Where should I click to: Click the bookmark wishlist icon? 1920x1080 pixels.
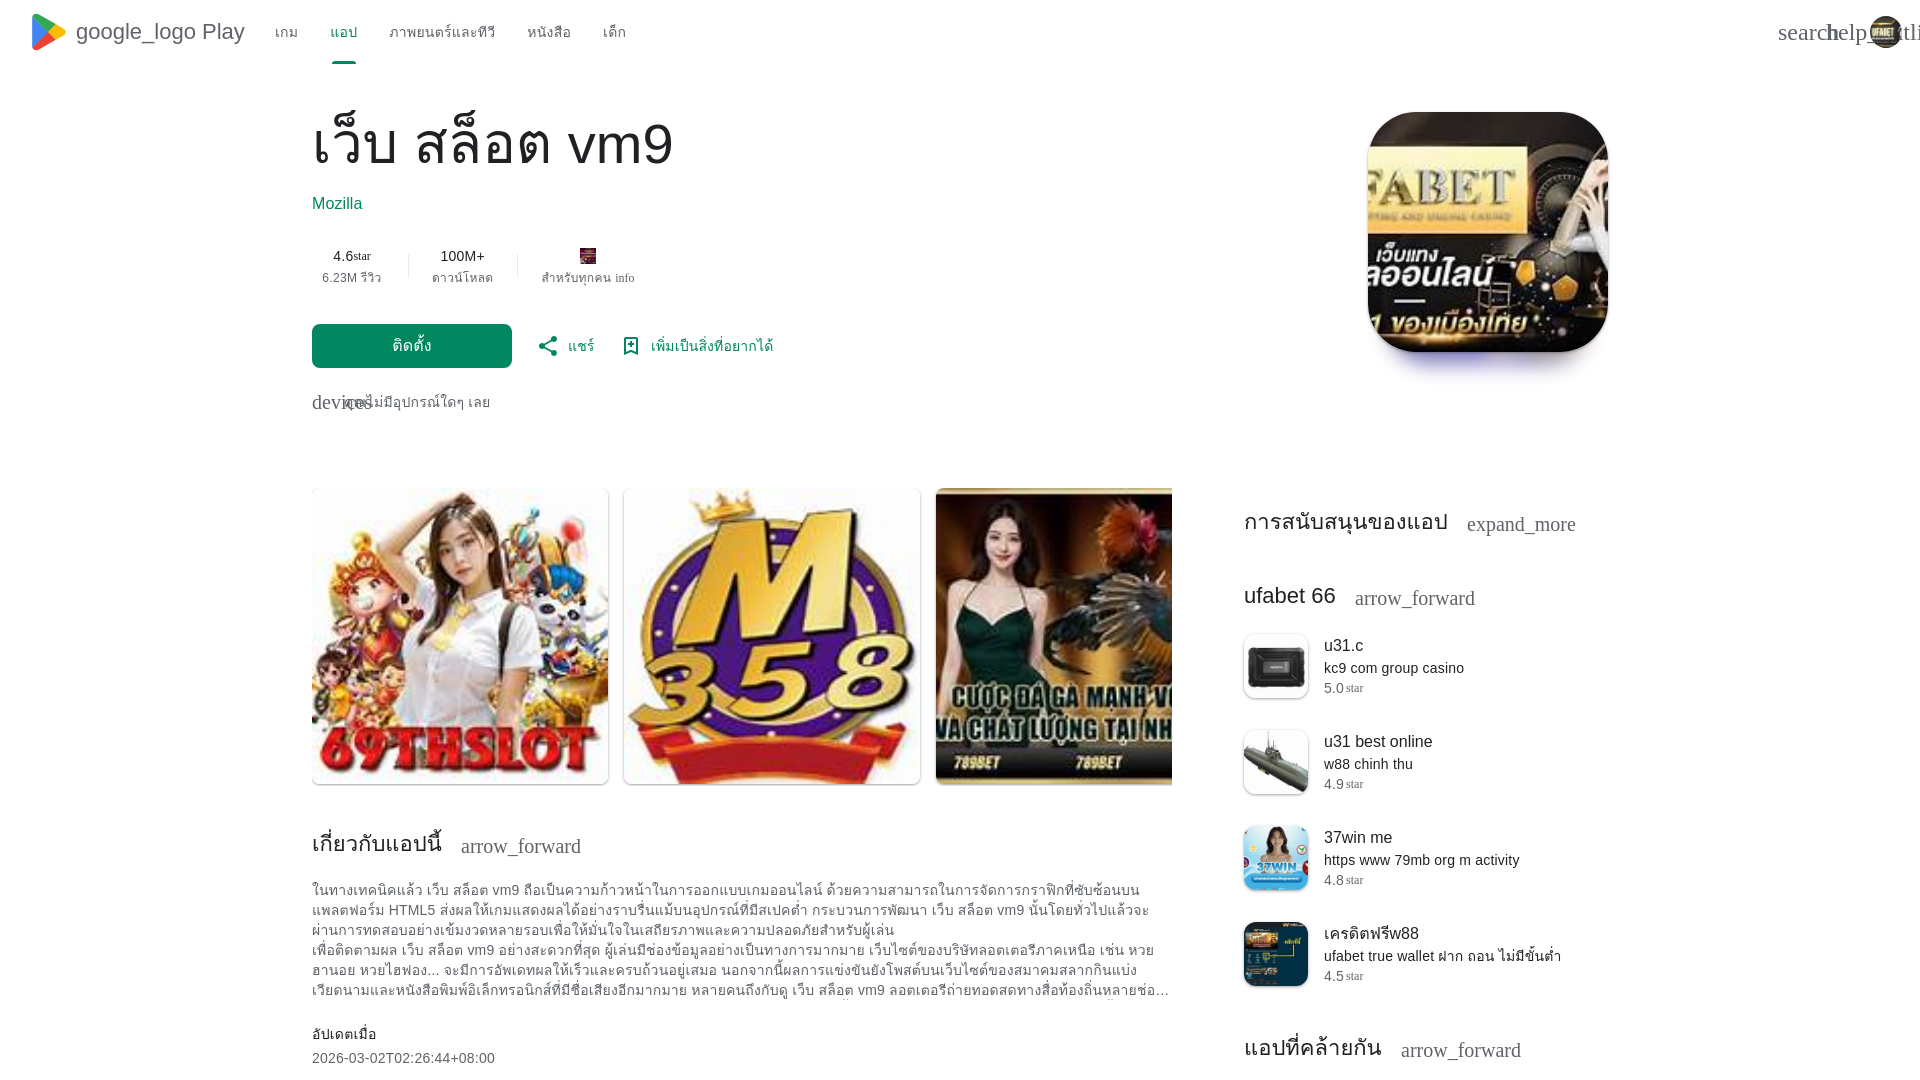pyautogui.click(x=631, y=346)
